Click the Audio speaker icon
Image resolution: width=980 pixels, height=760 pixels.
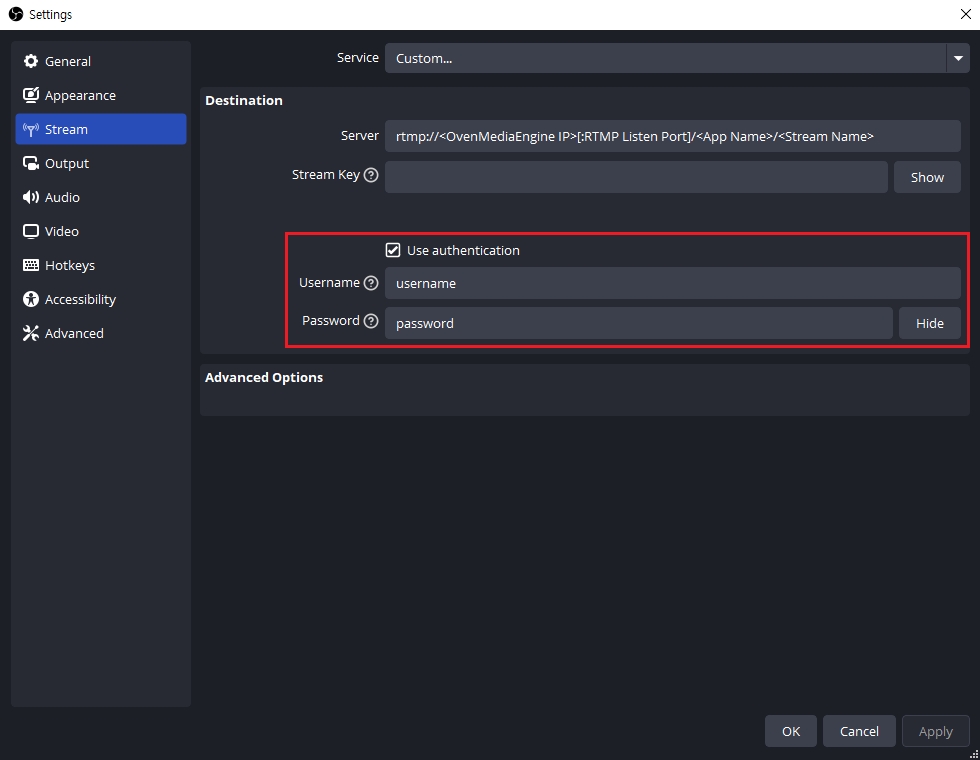coord(31,198)
